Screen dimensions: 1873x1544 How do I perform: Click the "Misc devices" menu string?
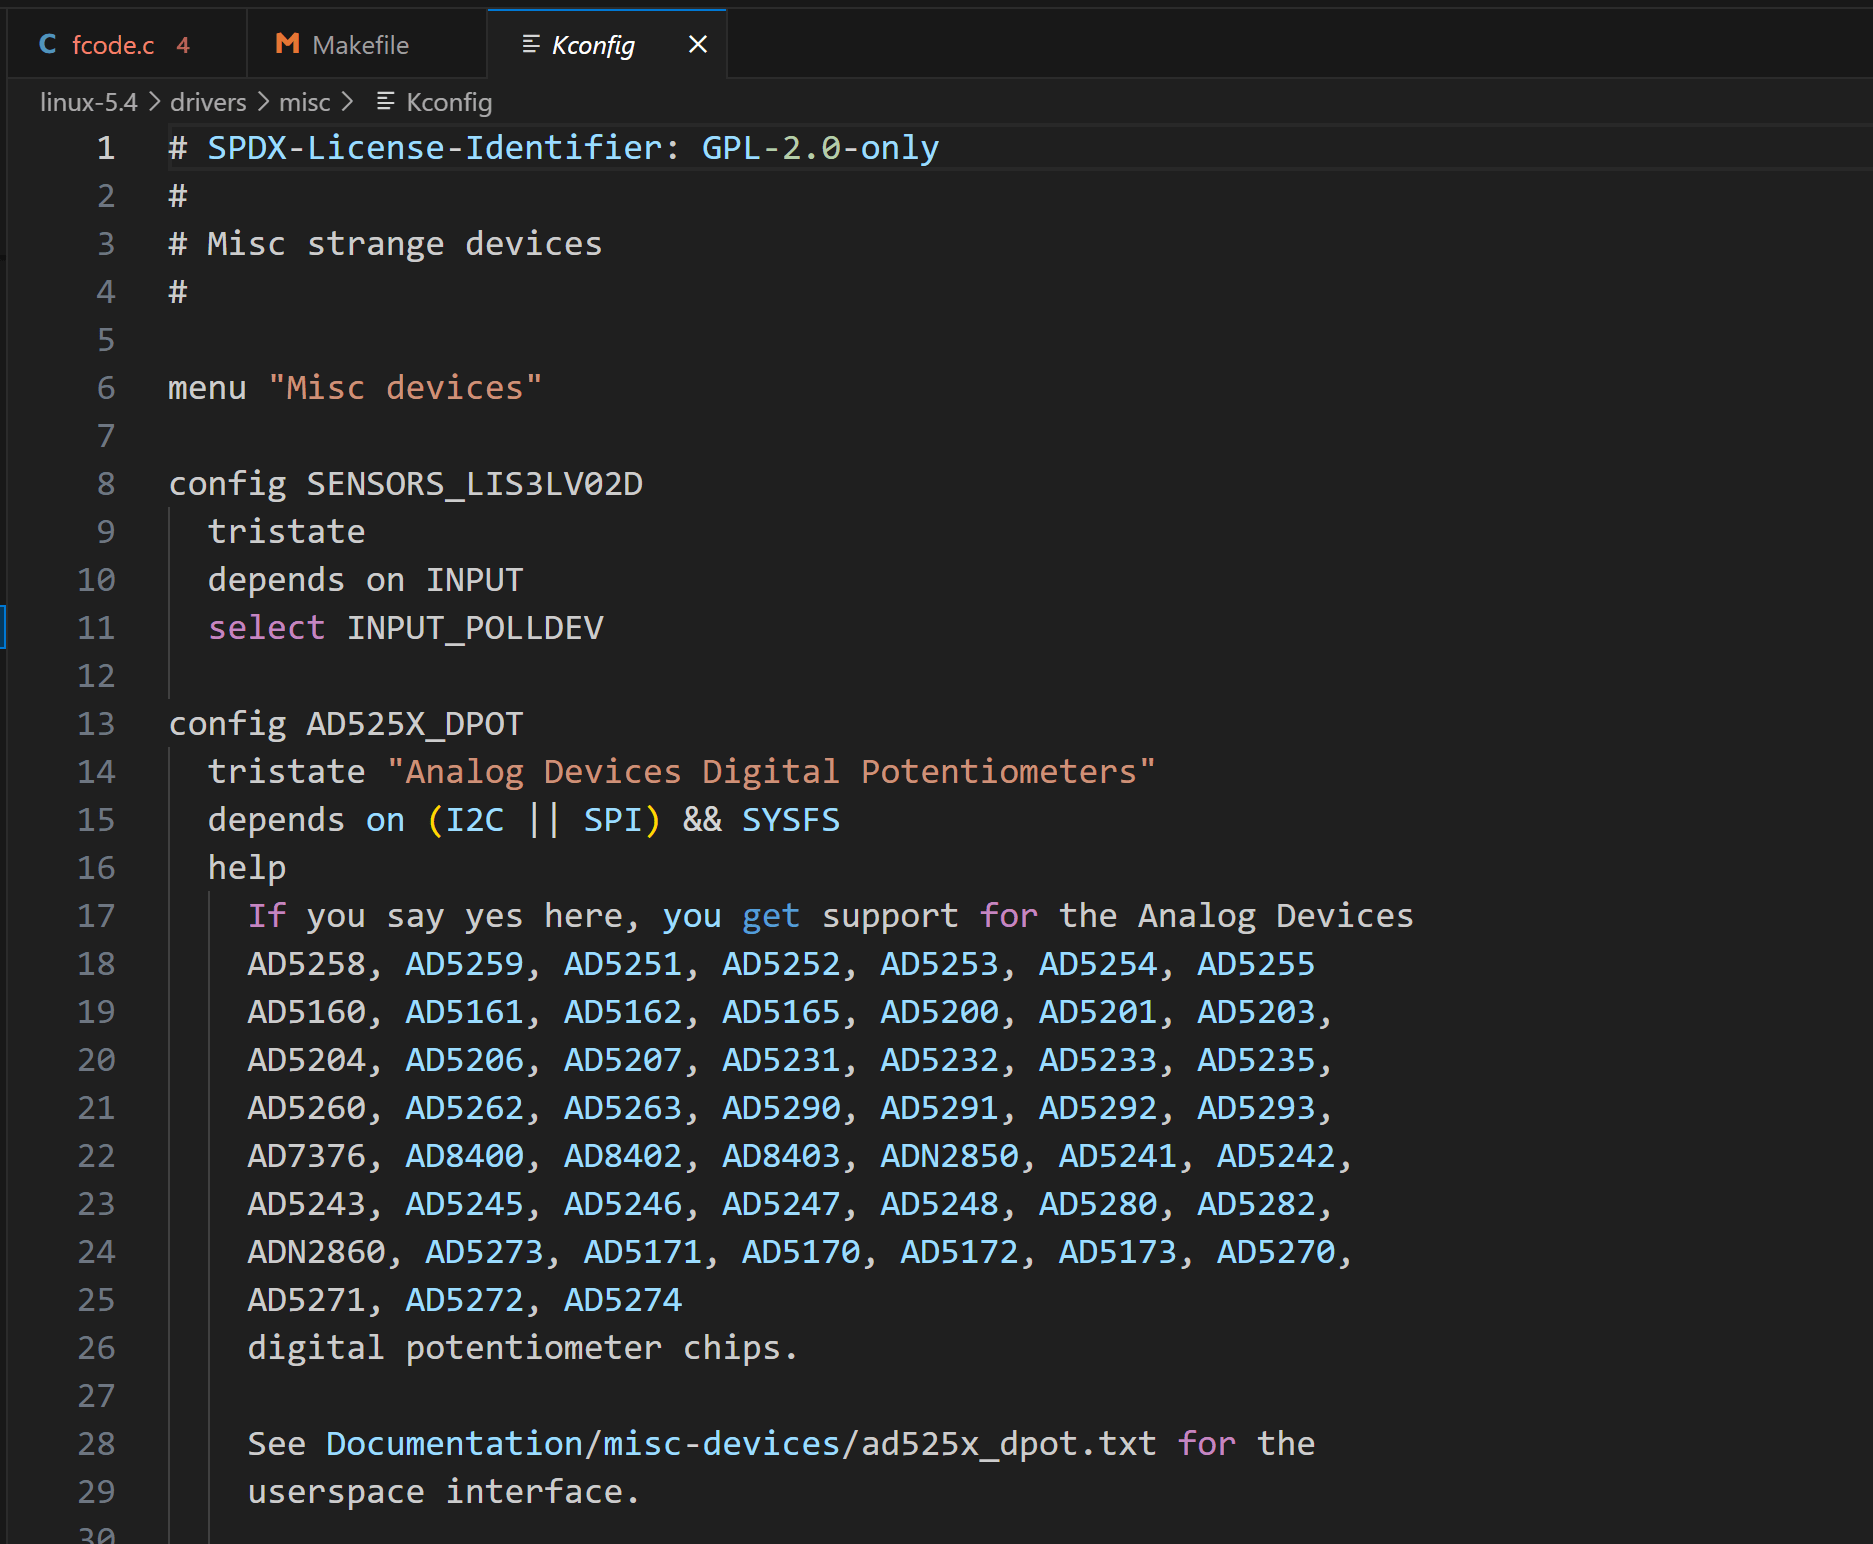coord(405,388)
